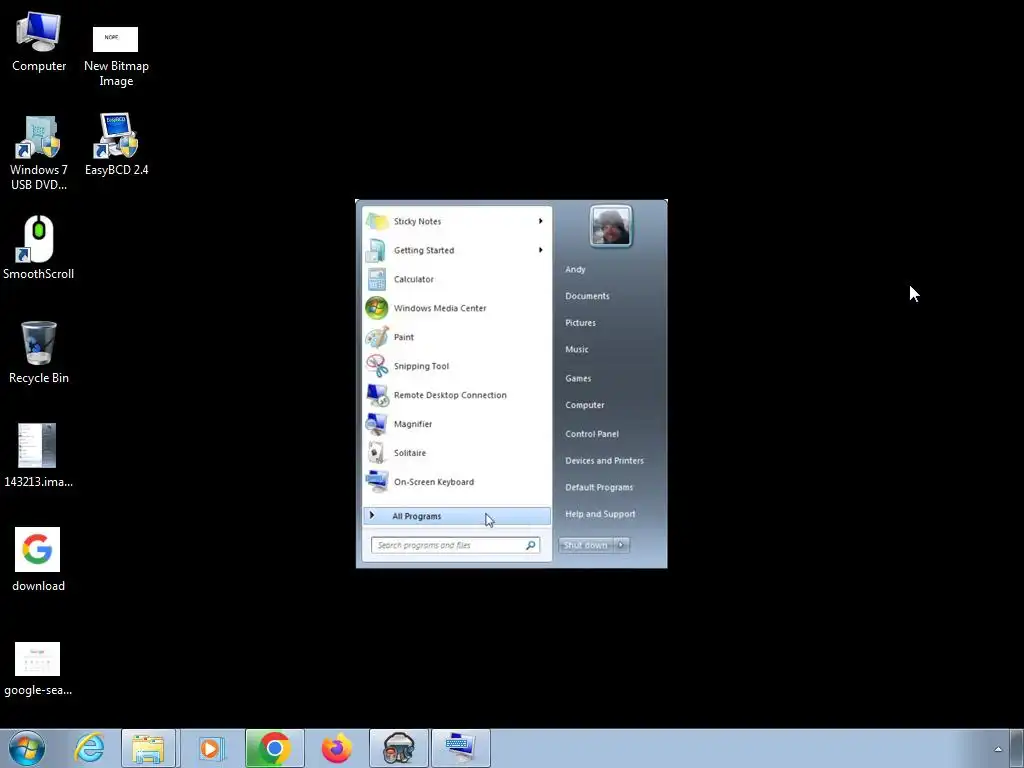The image size is (1024, 768).
Task: Click Show desktop button at taskbar end
Action: [x=1017, y=748]
